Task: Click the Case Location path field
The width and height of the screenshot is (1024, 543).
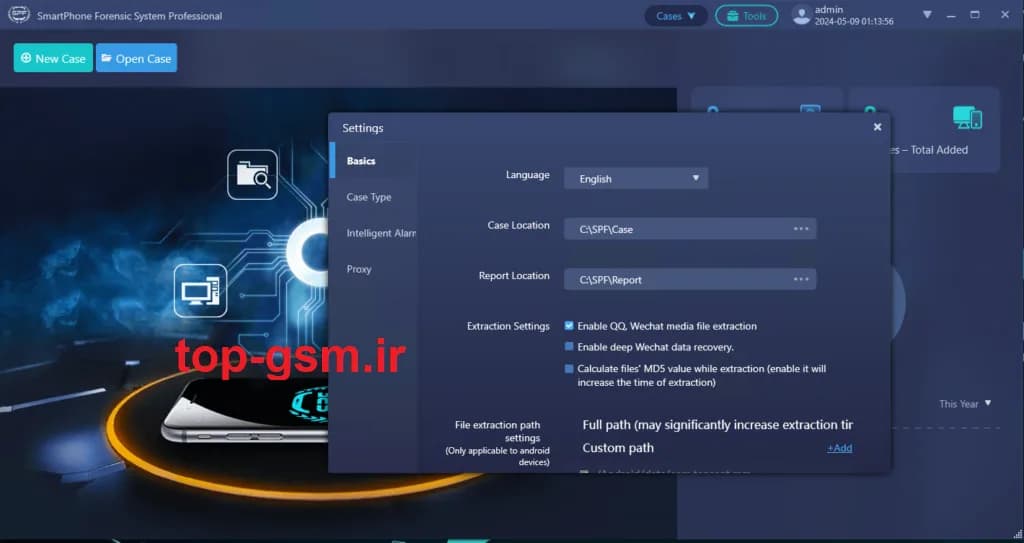Action: [x=690, y=229]
